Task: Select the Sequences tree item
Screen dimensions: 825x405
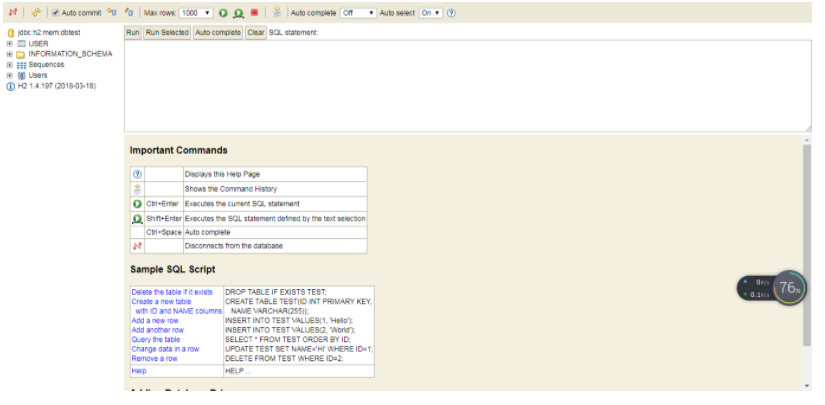Action: tap(46, 65)
